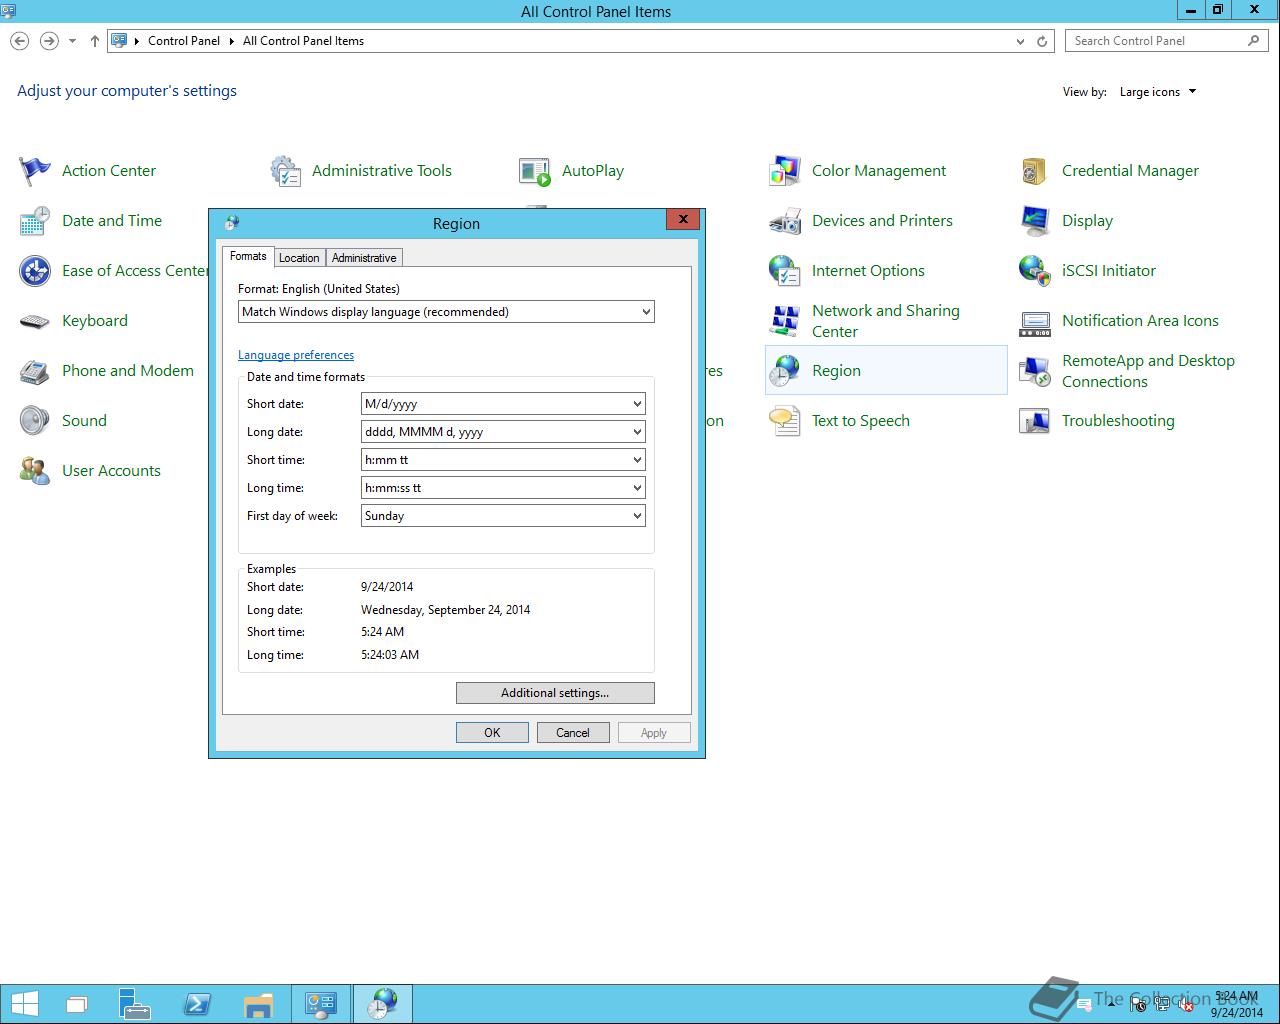The width and height of the screenshot is (1280, 1024).
Task: Open the Ease of Access Center icon
Action: [x=35, y=271]
